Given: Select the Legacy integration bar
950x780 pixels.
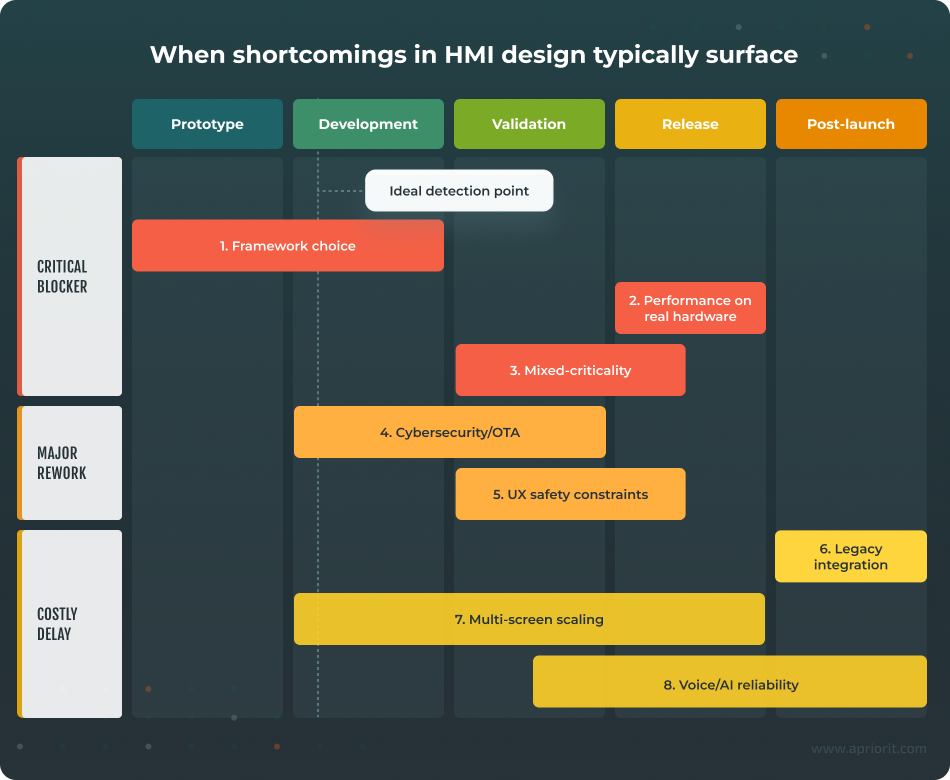Looking at the screenshot, I should coord(851,556).
